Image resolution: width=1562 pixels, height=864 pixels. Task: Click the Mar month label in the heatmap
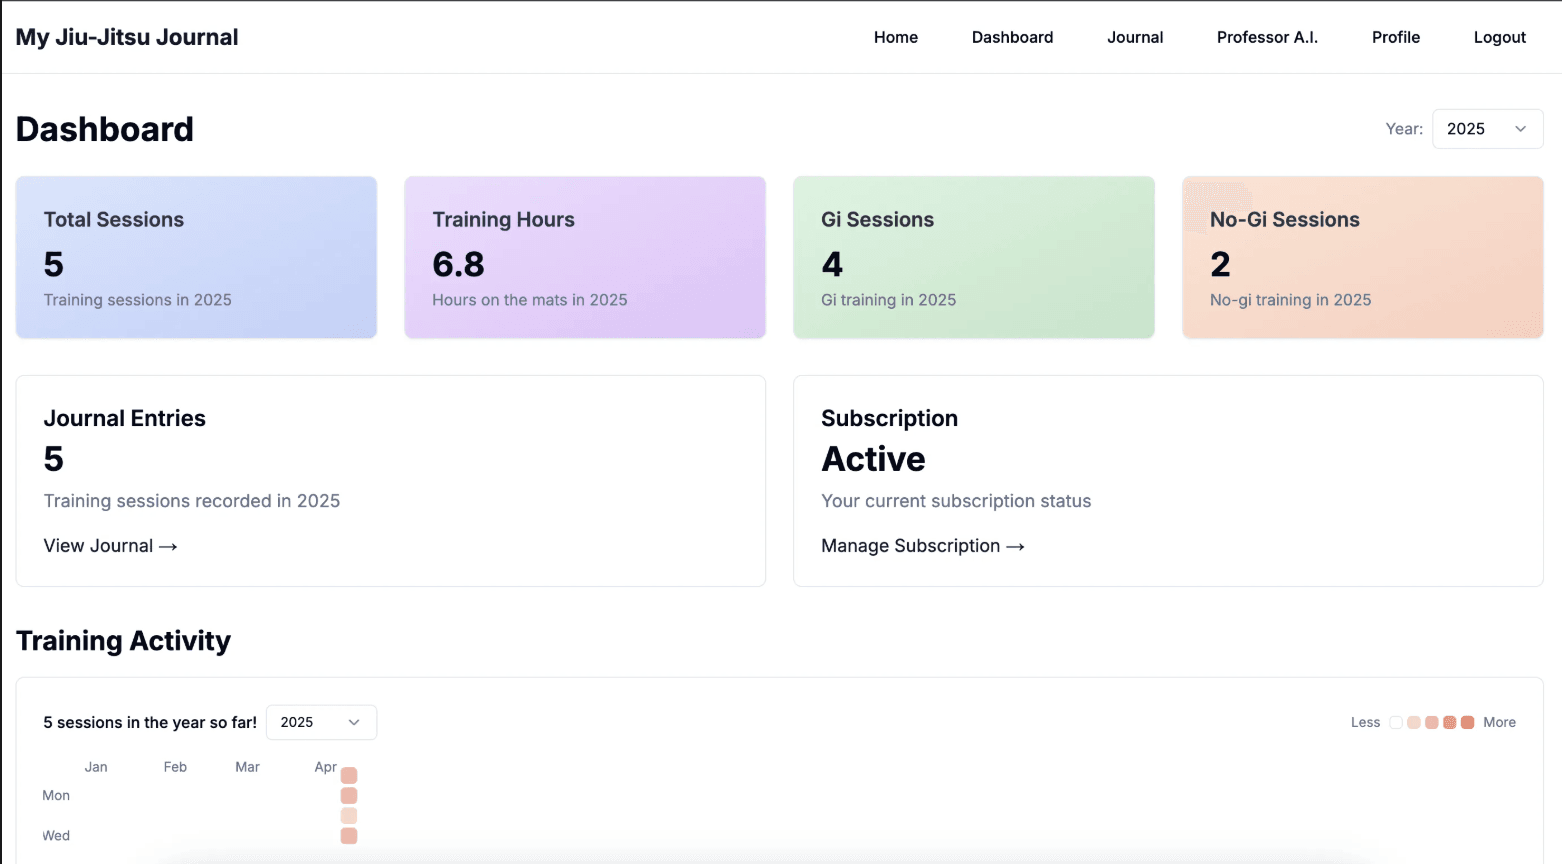pyautogui.click(x=247, y=767)
